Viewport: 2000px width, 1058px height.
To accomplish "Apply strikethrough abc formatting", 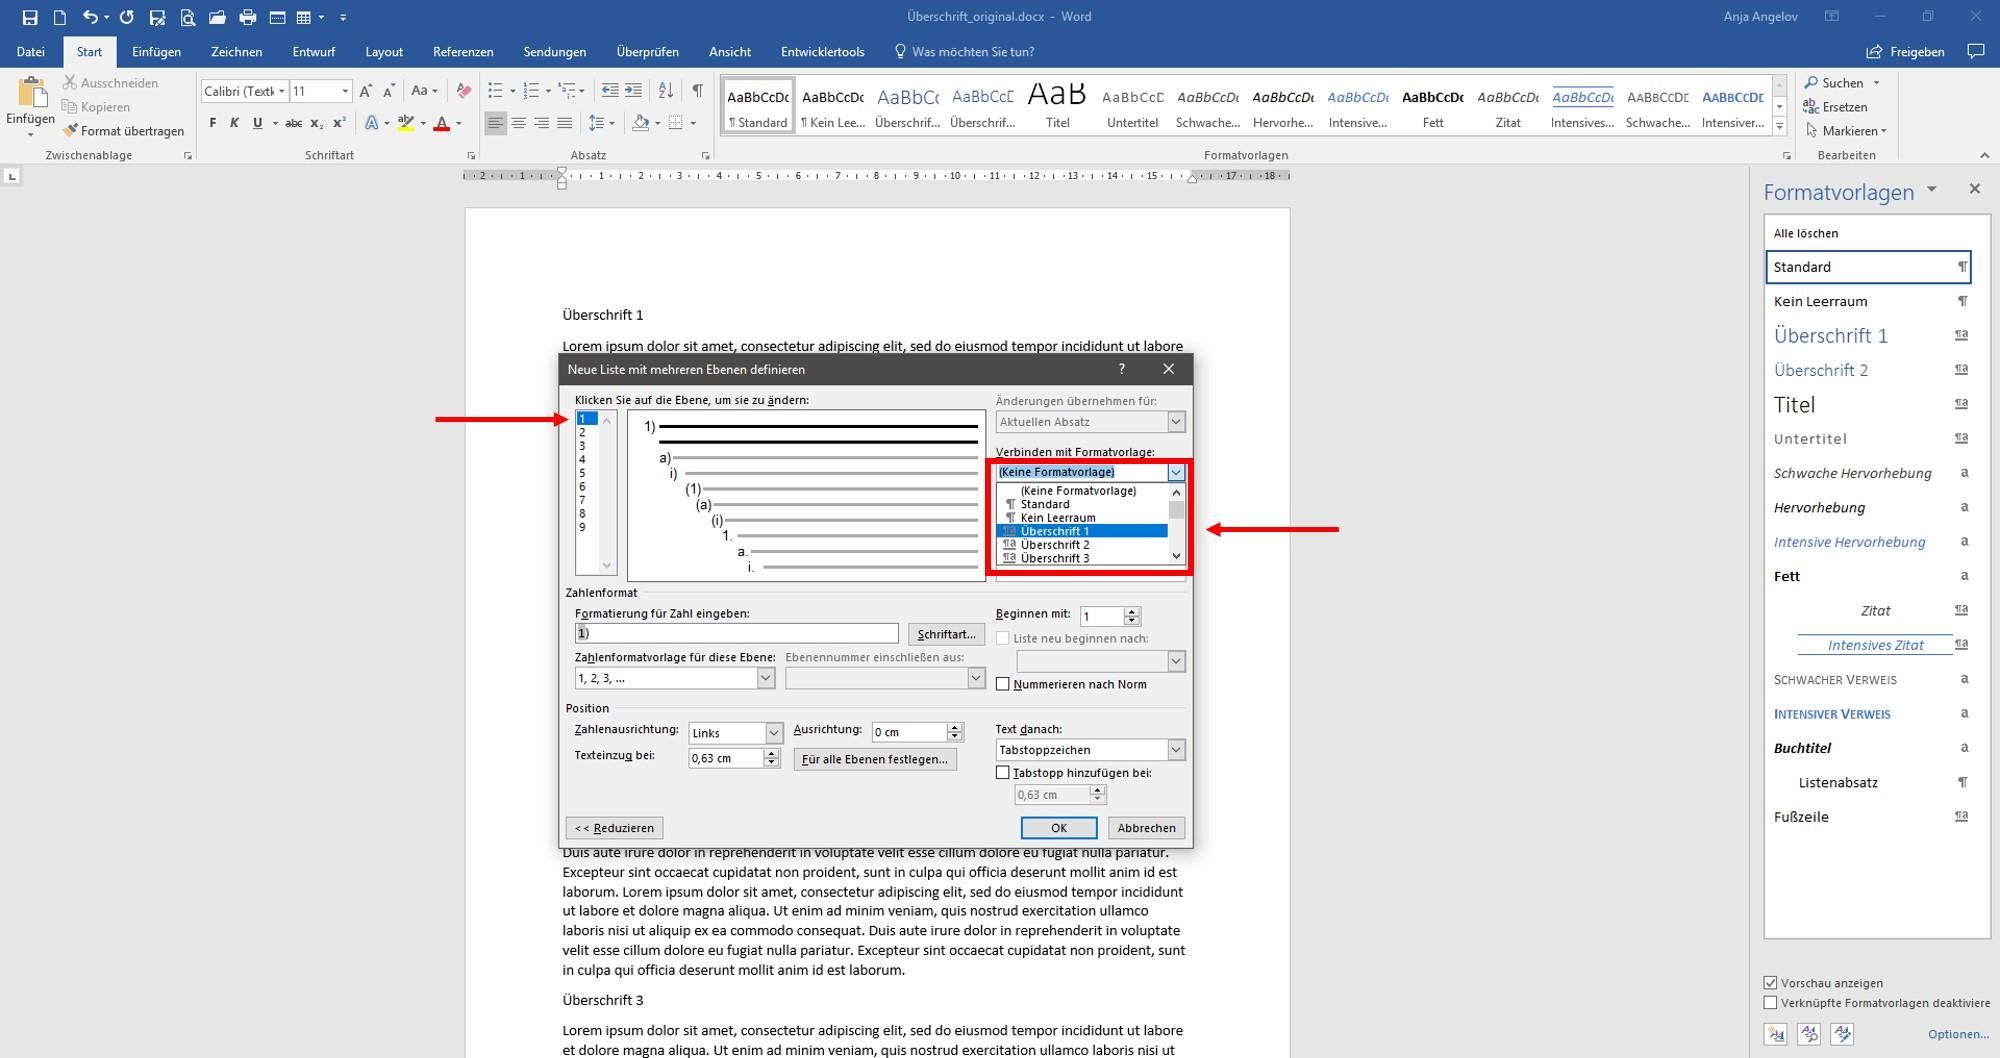I will click(x=293, y=123).
